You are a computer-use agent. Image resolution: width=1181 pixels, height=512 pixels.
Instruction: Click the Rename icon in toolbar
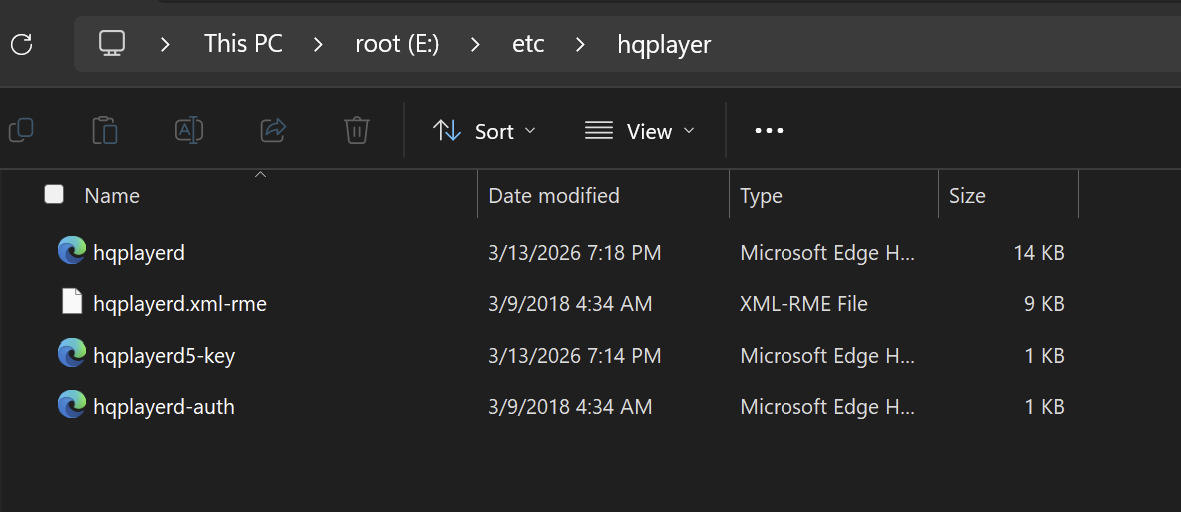click(x=189, y=130)
